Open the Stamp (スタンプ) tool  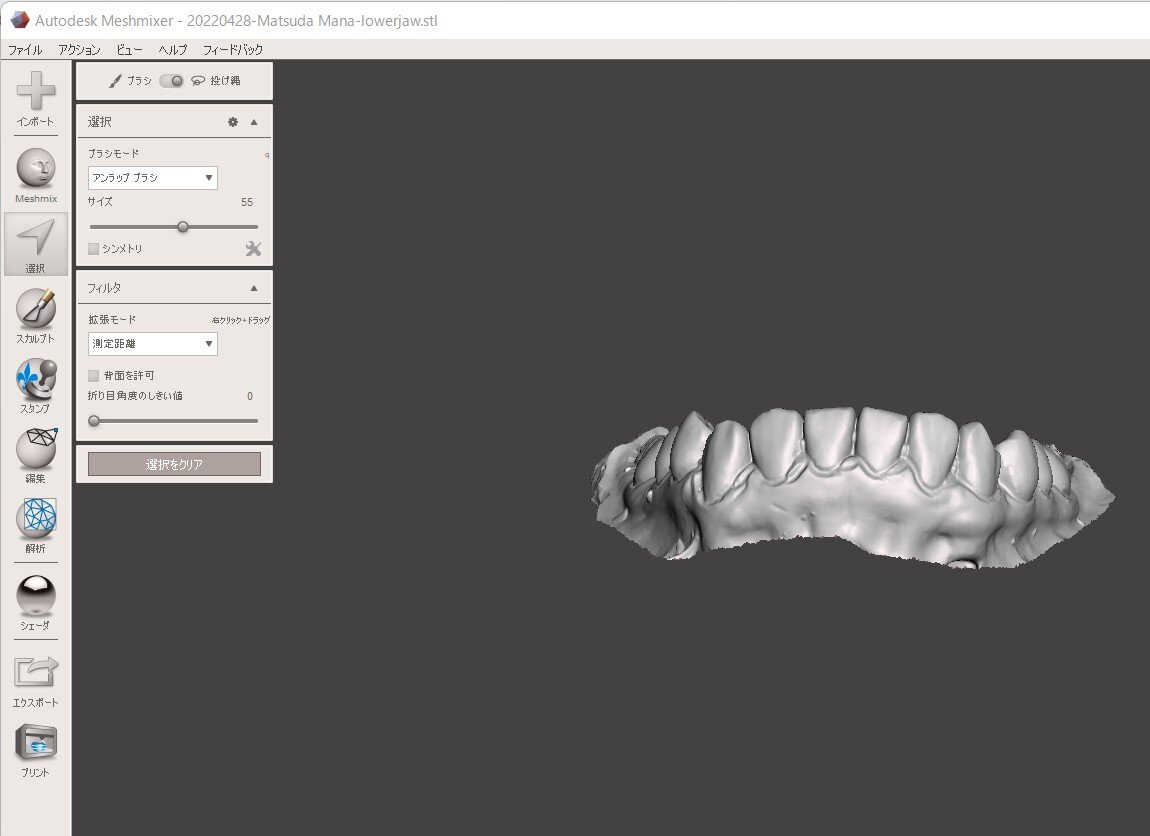tap(36, 386)
